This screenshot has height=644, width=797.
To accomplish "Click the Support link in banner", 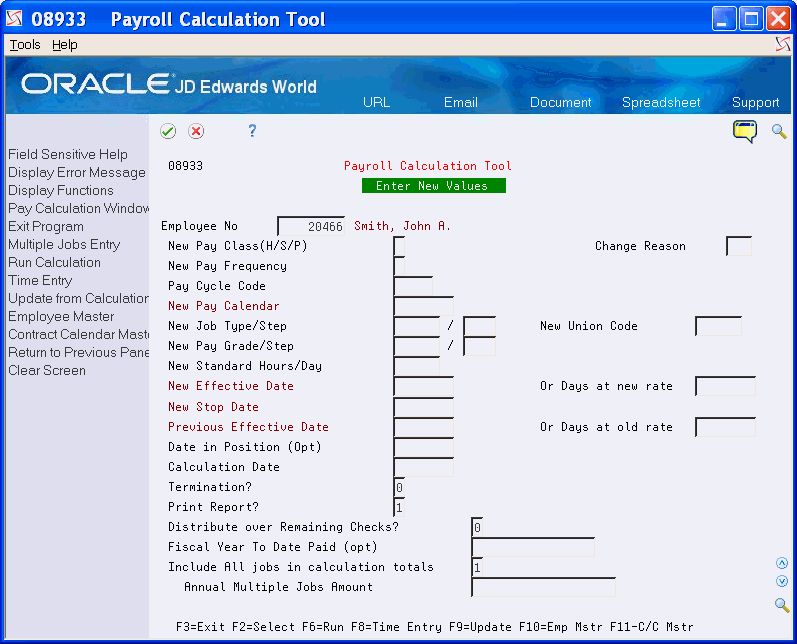I will coord(755,102).
